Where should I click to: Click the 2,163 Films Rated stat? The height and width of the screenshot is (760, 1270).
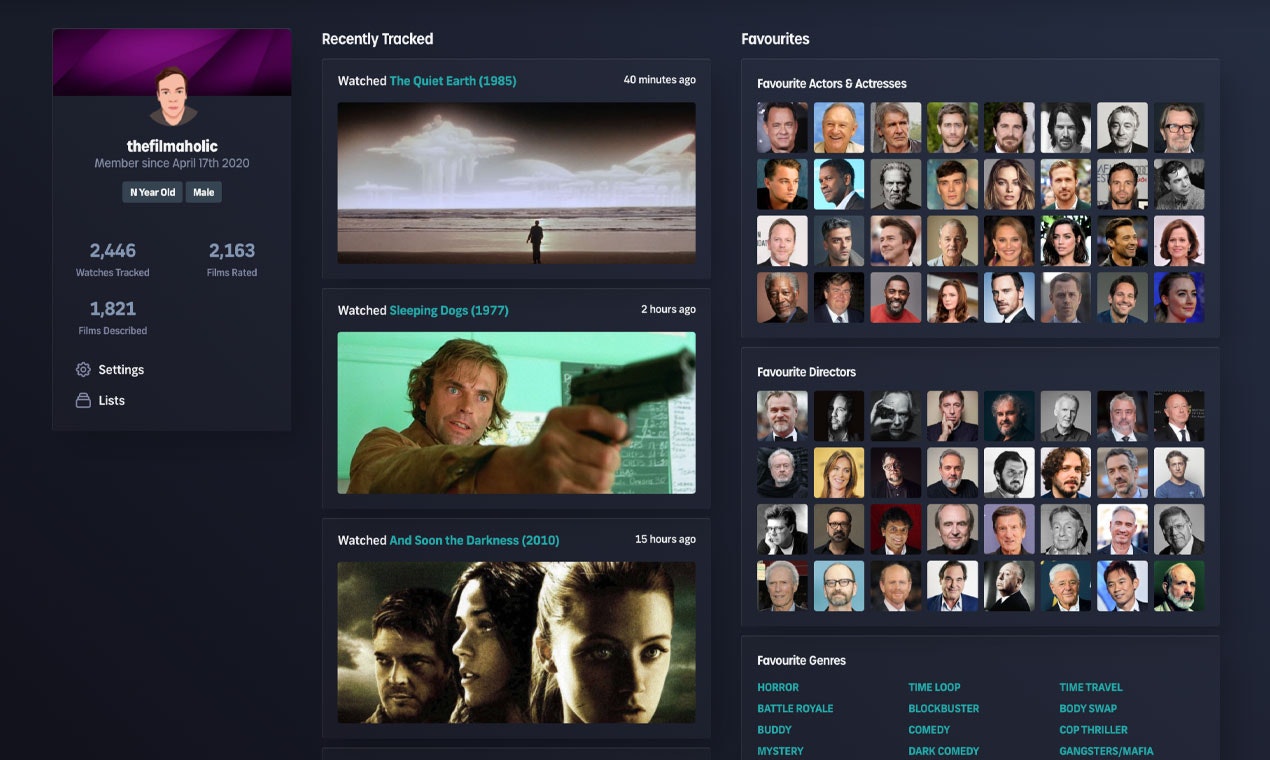(x=232, y=258)
